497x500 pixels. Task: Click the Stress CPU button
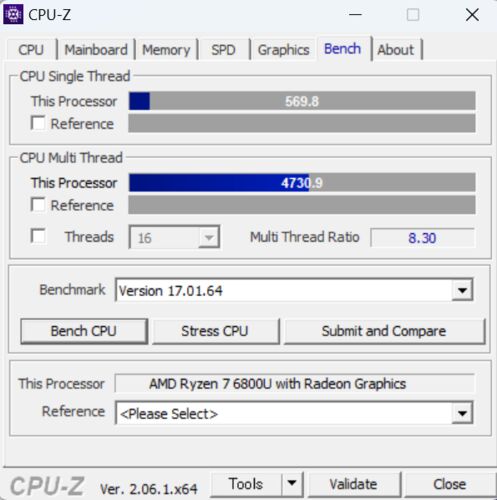pyautogui.click(x=215, y=331)
